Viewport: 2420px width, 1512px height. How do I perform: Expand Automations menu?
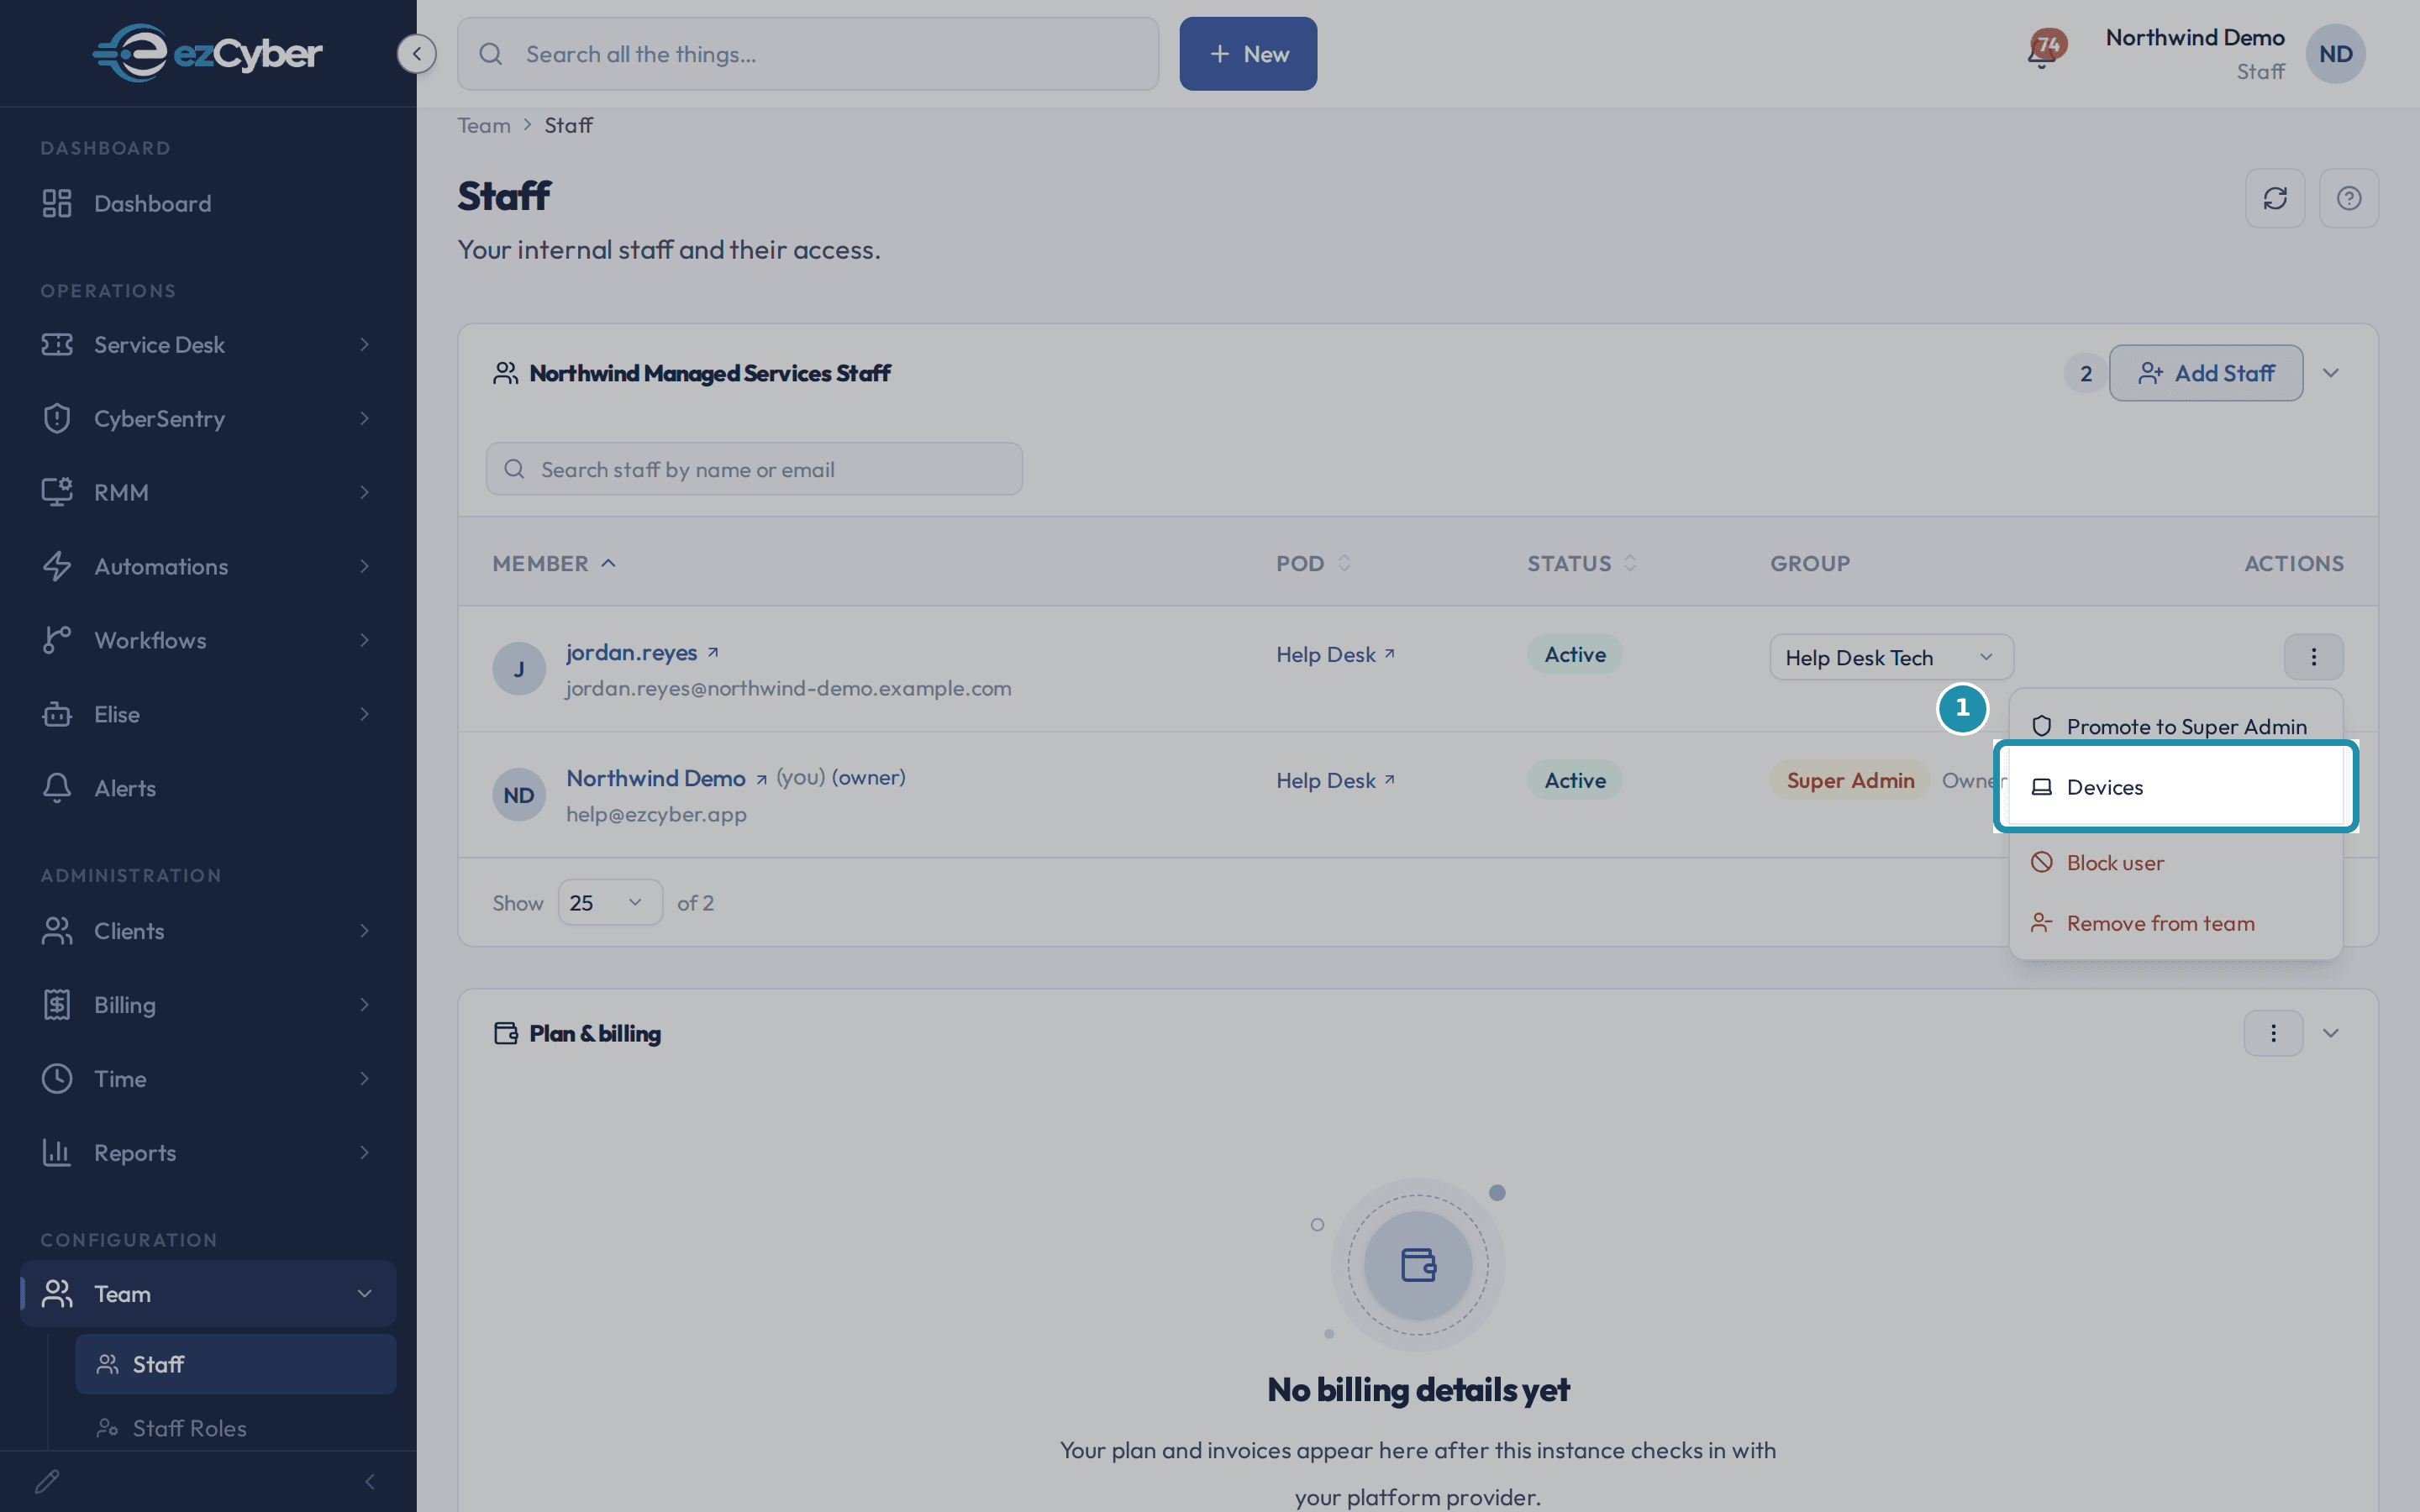[x=208, y=566]
